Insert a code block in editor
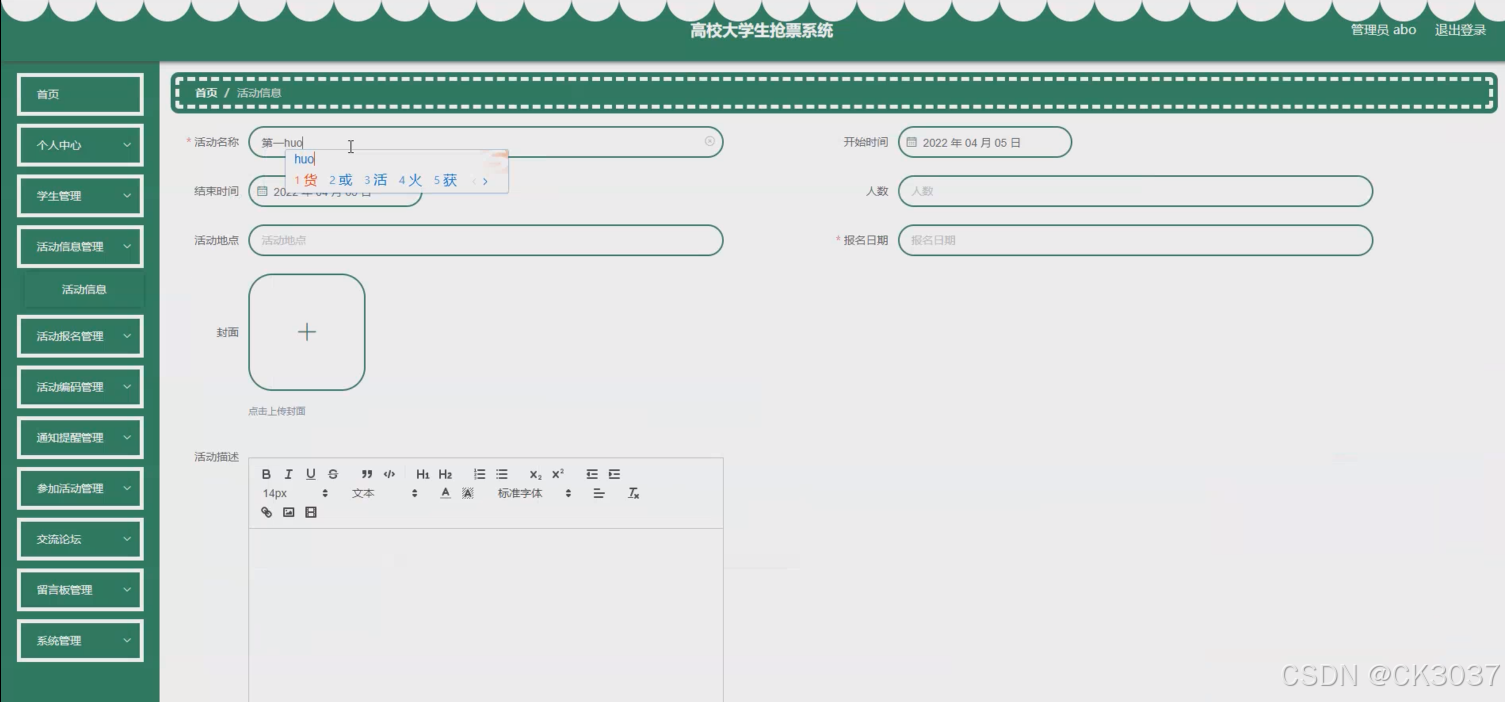Image resolution: width=1505 pixels, height=702 pixels. coord(389,474)
